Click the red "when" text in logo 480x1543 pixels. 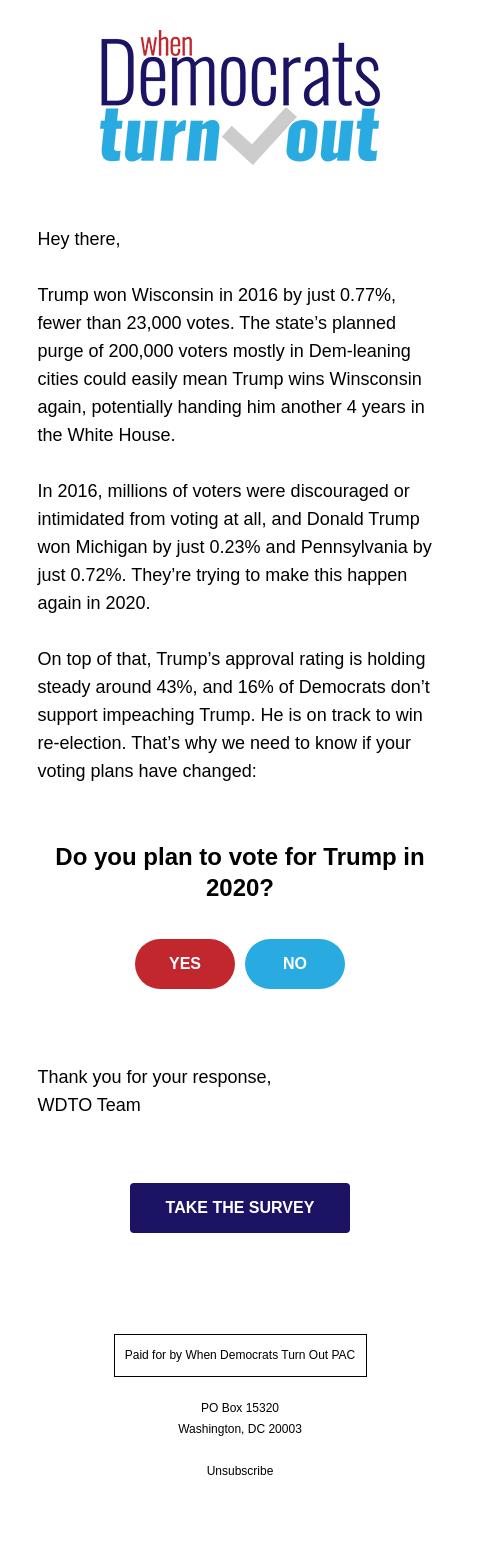click(x=166, y=44)
